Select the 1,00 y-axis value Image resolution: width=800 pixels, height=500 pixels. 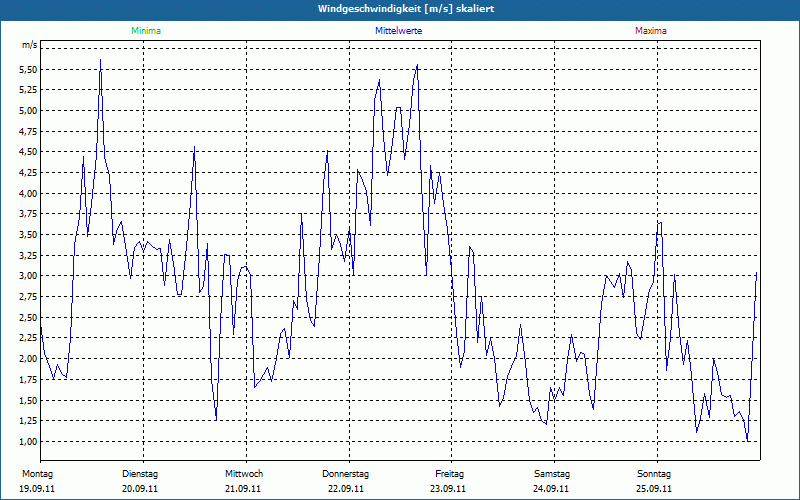pyautogui.click(x=28, y=442)
